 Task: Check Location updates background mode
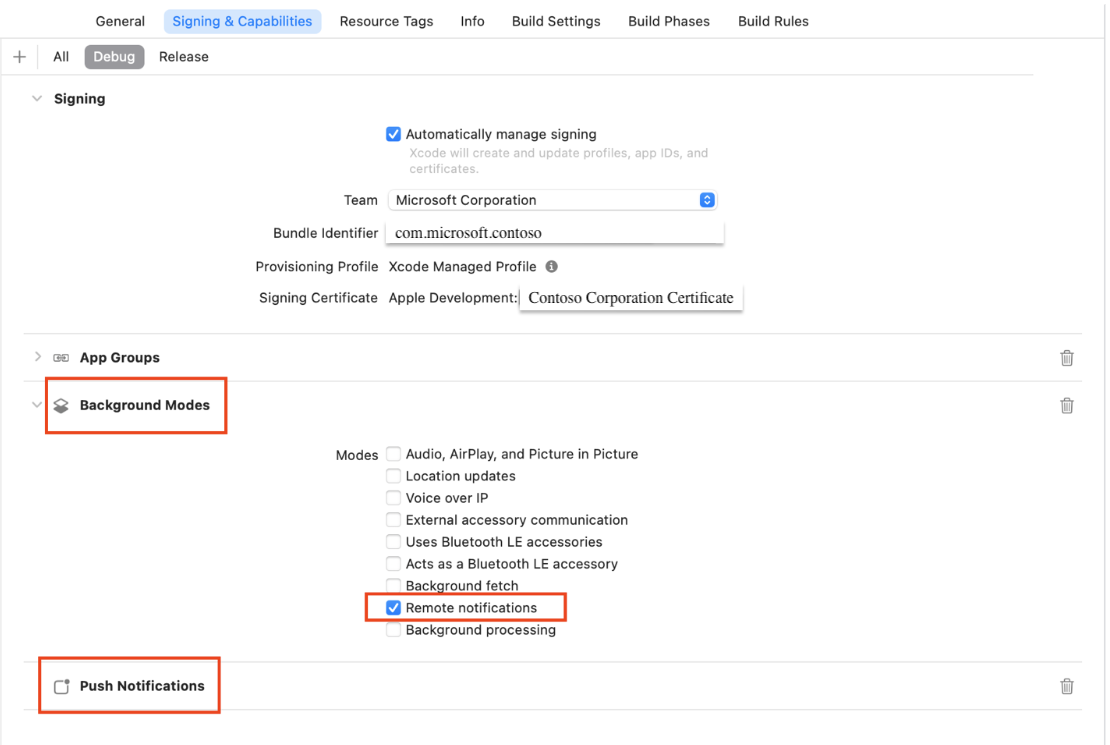pos(393,475)
